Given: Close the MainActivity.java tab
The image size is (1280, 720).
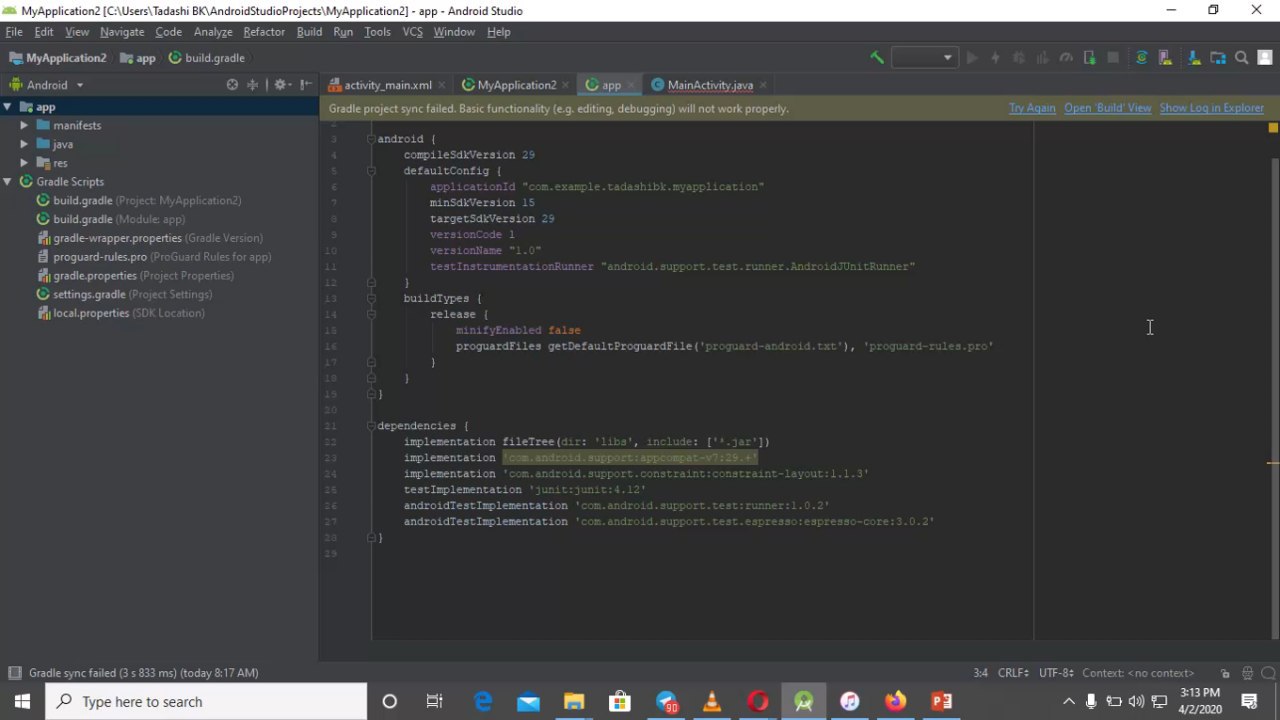Looking at the screenshot, I should (764, 85).
